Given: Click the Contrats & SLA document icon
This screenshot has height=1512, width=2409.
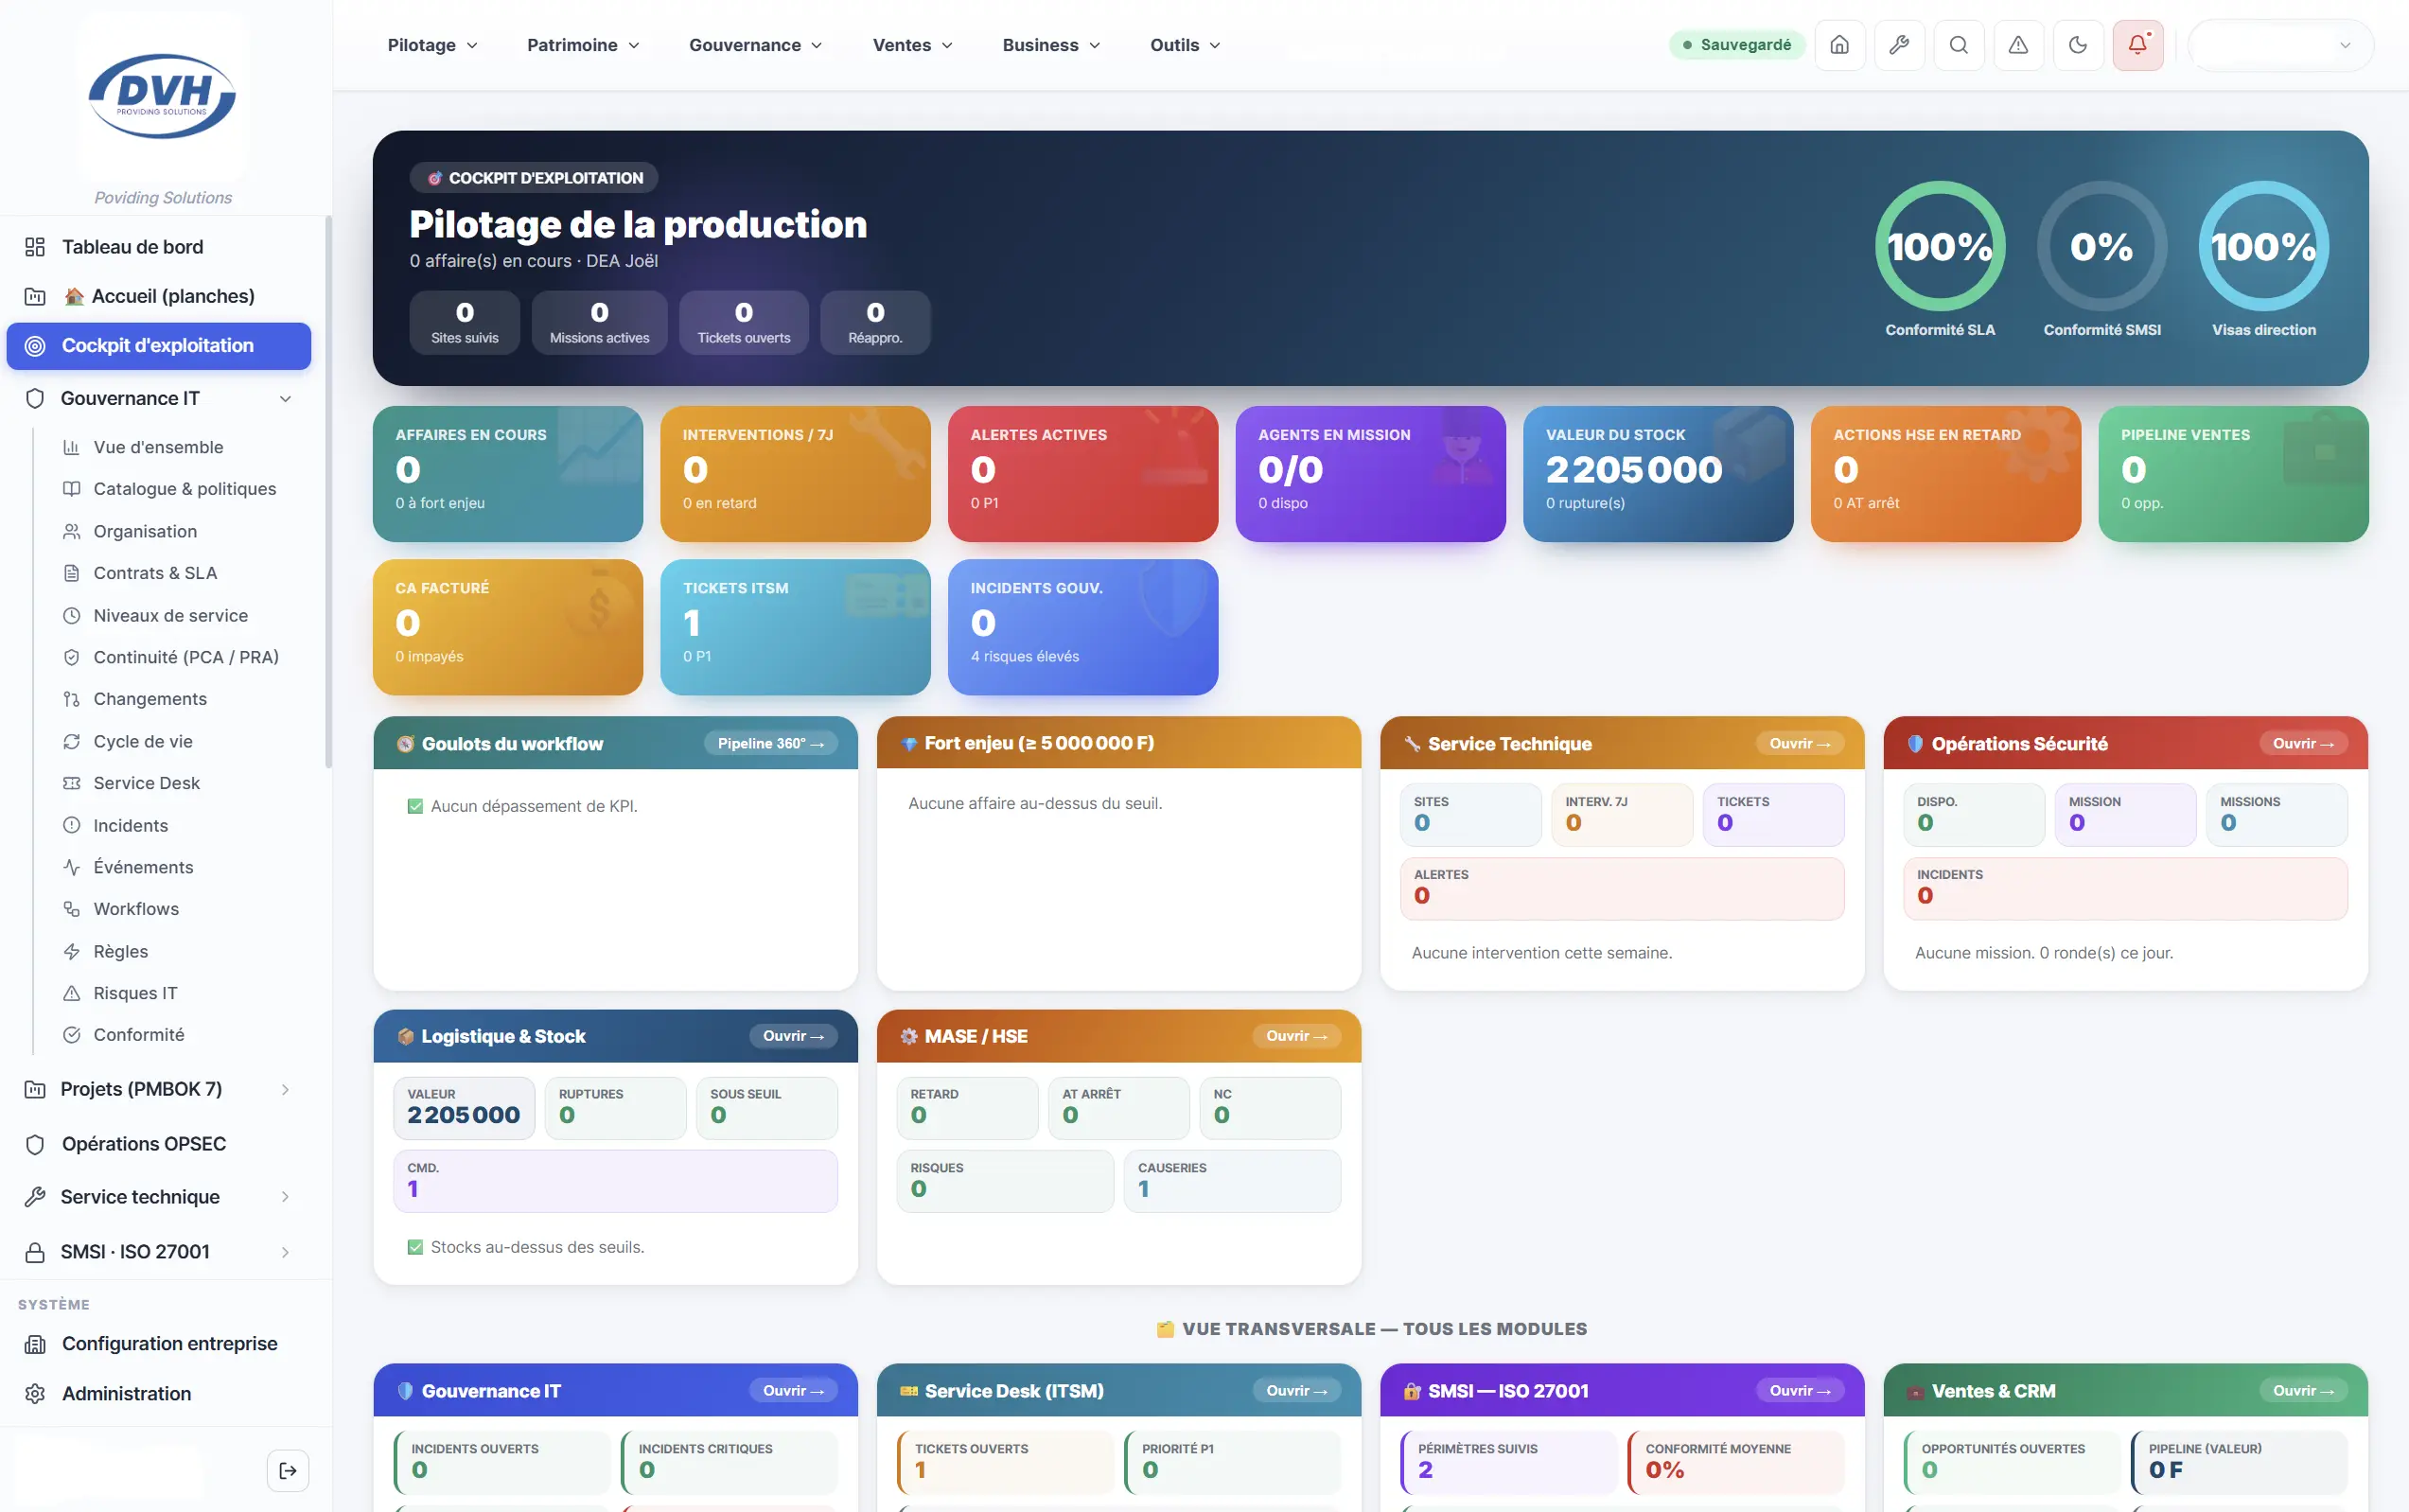Looking at the screenshot, I should (71, 573).
